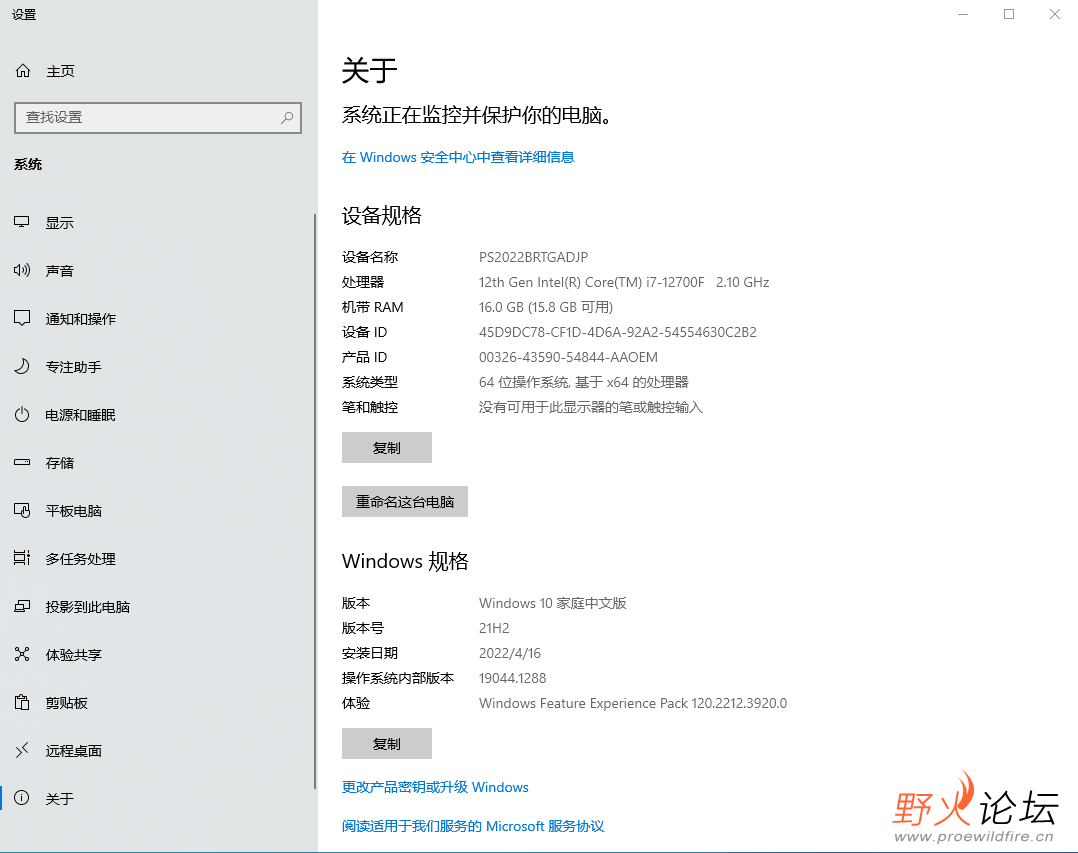Click the Remote Desktop icon

pyautogui.click(x=22, y=750)
